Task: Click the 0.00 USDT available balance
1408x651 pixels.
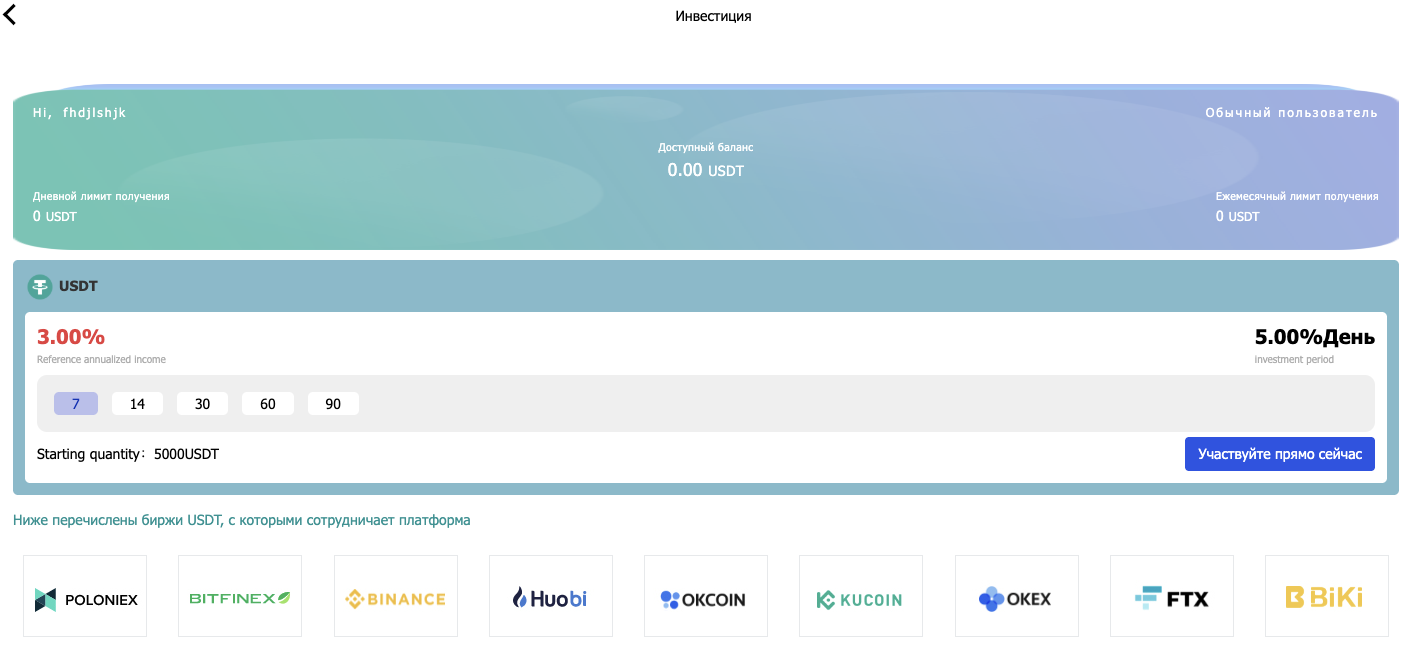Action: 705,170
